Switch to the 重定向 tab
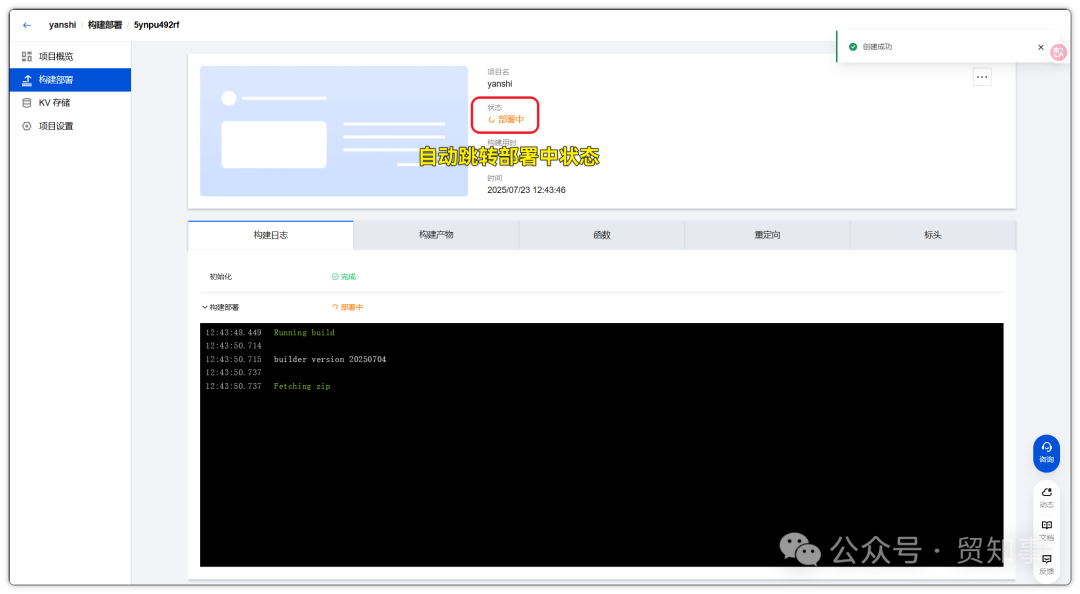The height and width of the screenshot is (594, 1080). (767, 235)
